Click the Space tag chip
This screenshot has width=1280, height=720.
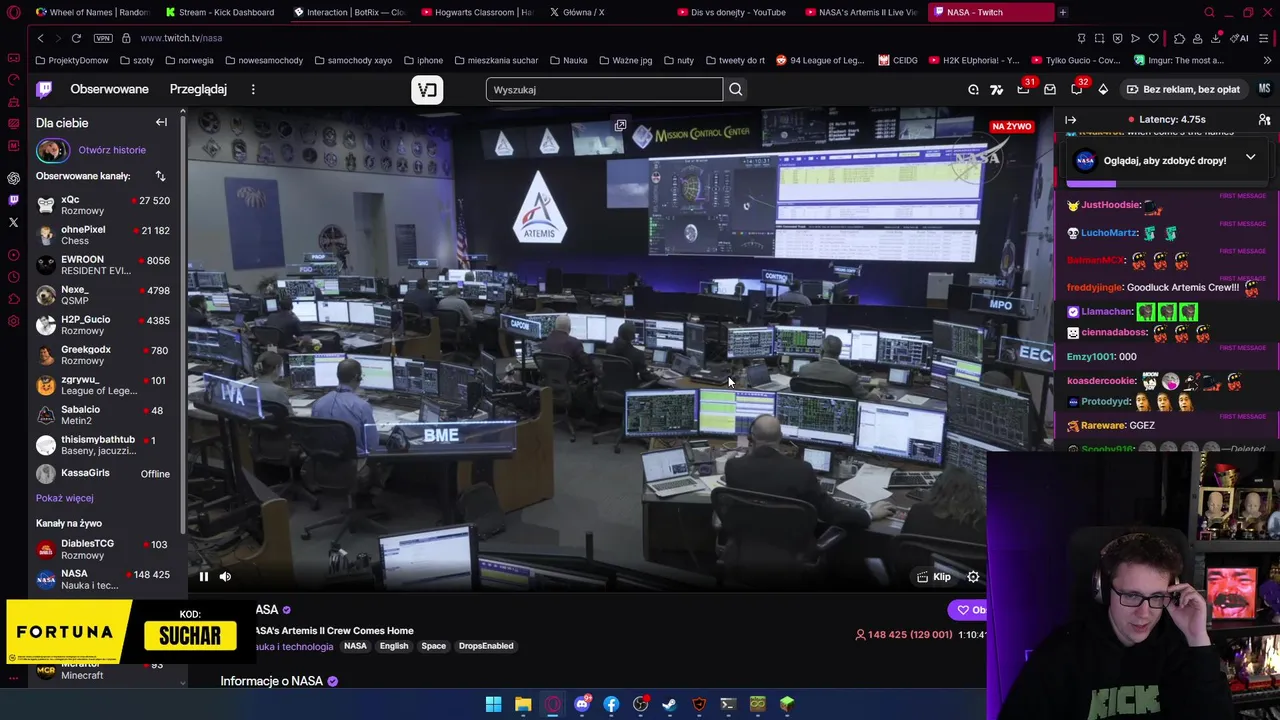point(433,646)
